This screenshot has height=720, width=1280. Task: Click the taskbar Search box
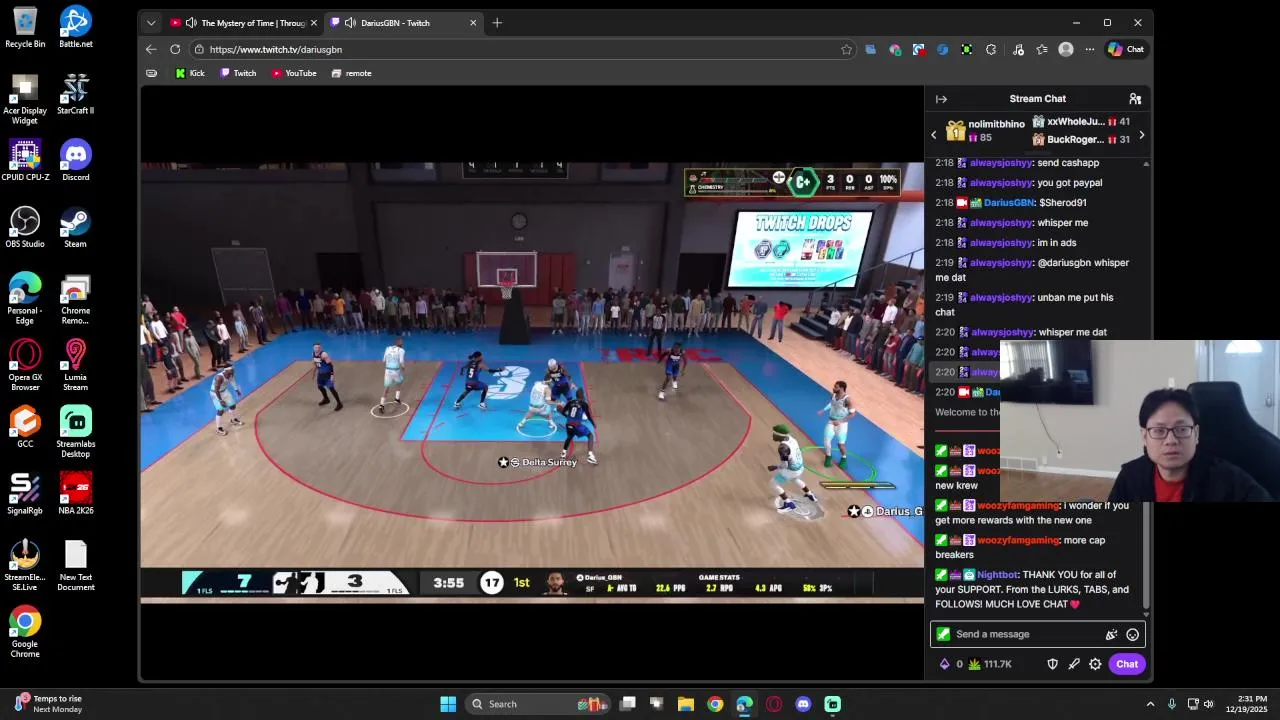click(x=538, y=704)
